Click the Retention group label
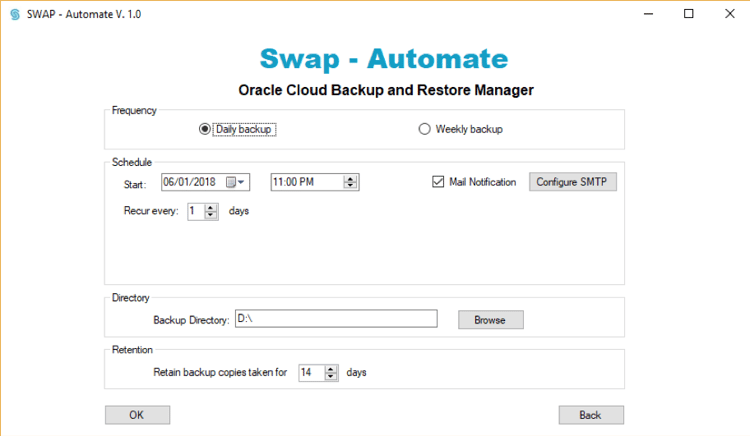The height and width of the screenshot is (436, 750). pos(132,349)
